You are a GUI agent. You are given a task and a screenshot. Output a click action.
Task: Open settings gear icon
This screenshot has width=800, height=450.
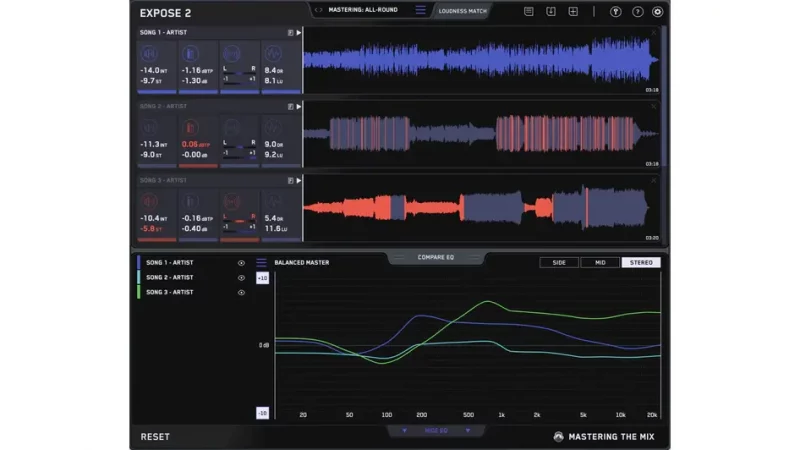pyautogui.click(x=658, y=11)
